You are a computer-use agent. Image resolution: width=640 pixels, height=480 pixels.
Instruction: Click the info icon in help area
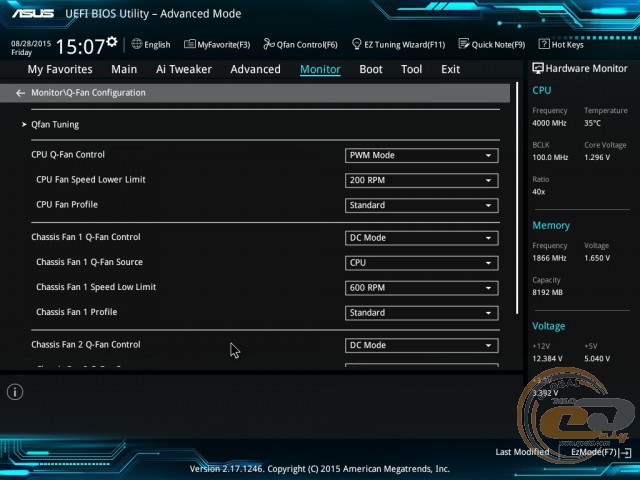[15, 392]
